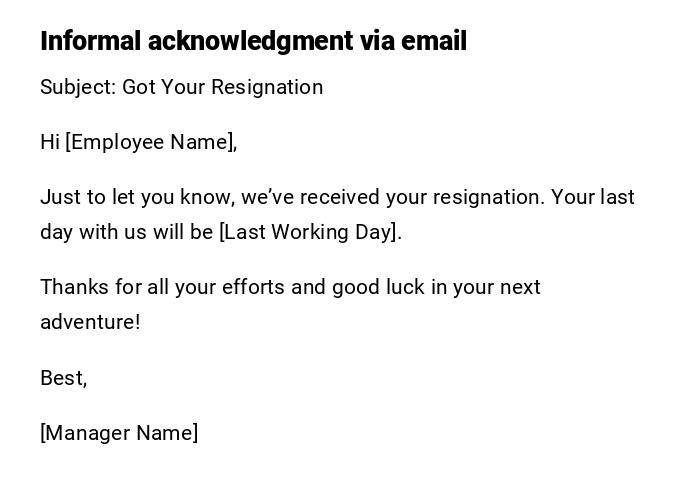Select the [Employee Name] placeholder
Image resolution: width=700 pixels, height=495 pixels.
coord(149,142)
